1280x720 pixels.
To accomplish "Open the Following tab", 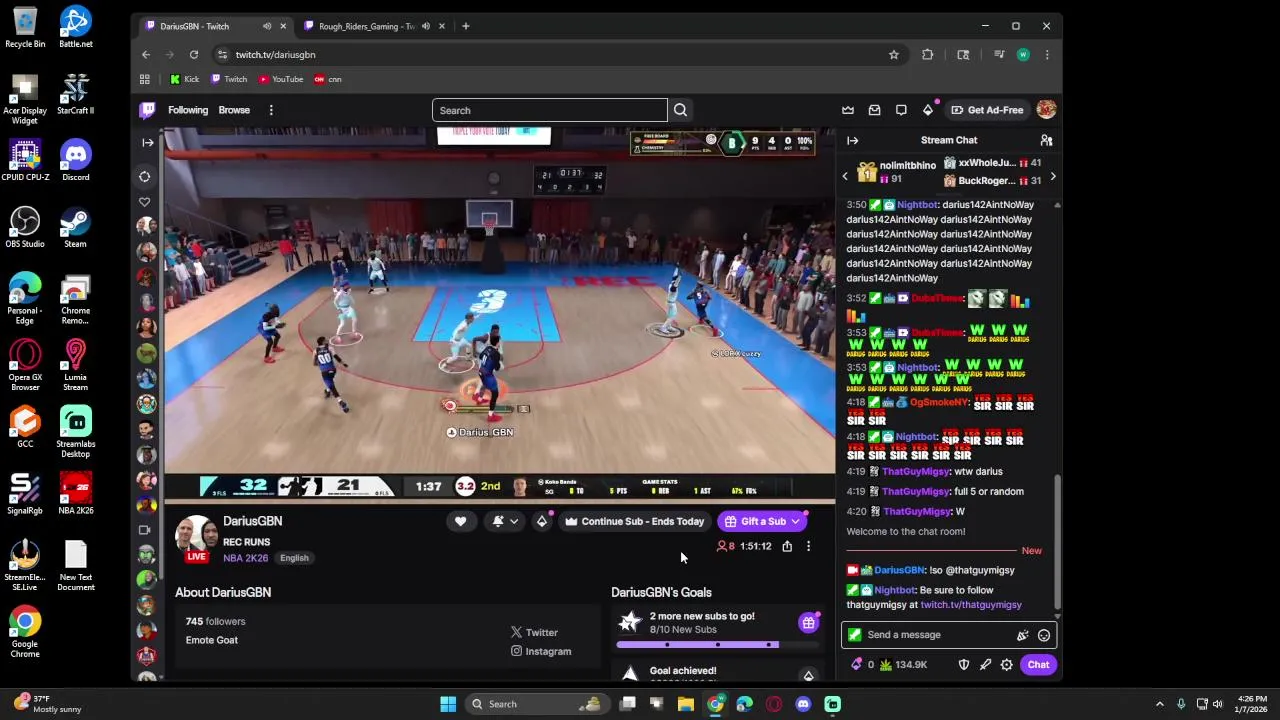I will [188, 110].
